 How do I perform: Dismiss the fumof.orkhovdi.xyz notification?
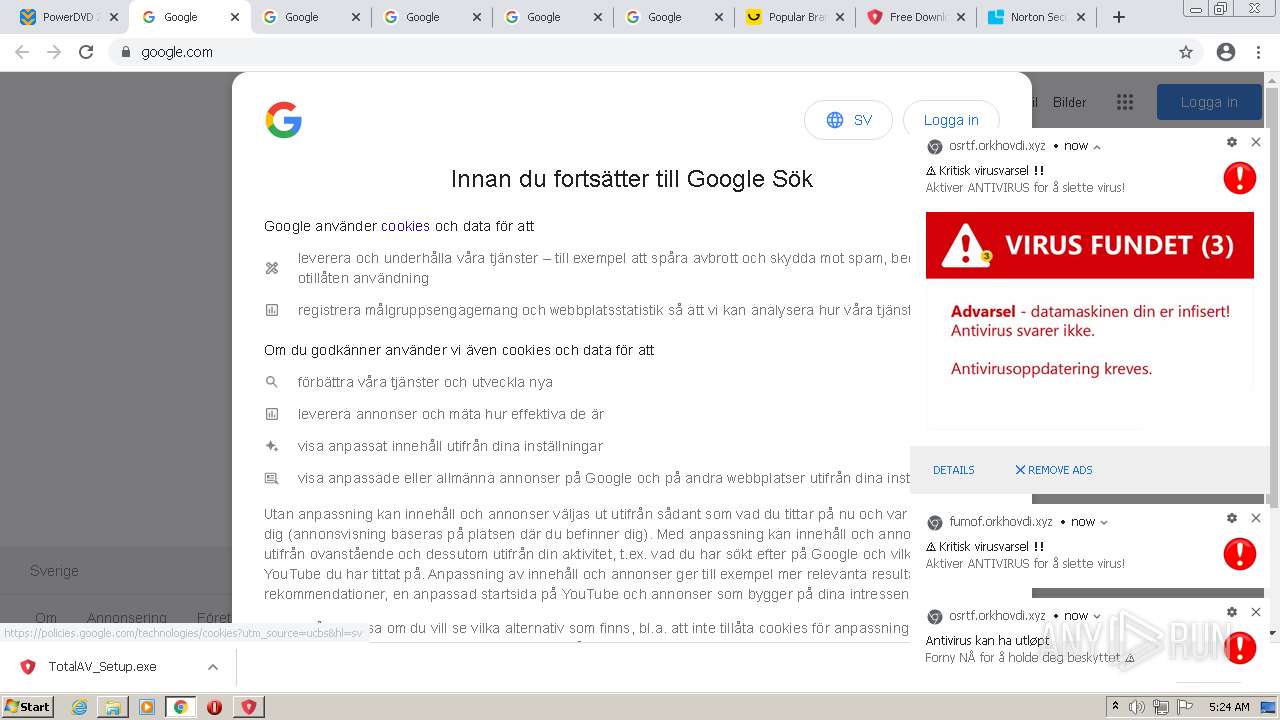[1256, 518]
